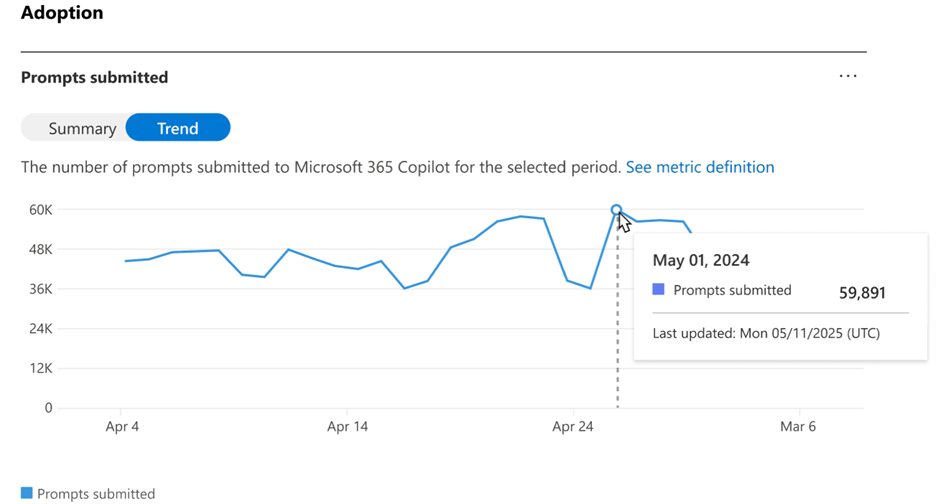Click the 36K y-axis label
The image size is (936, 504).
coord(40,289)
